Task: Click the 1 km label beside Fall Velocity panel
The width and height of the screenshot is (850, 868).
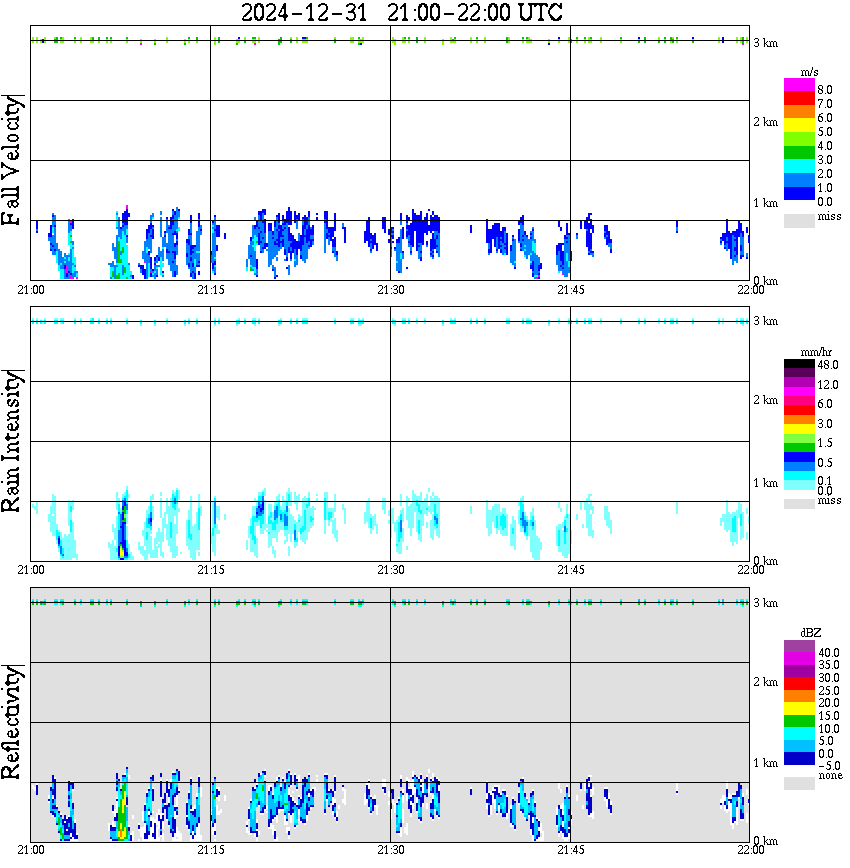Action: pos(765,203)
